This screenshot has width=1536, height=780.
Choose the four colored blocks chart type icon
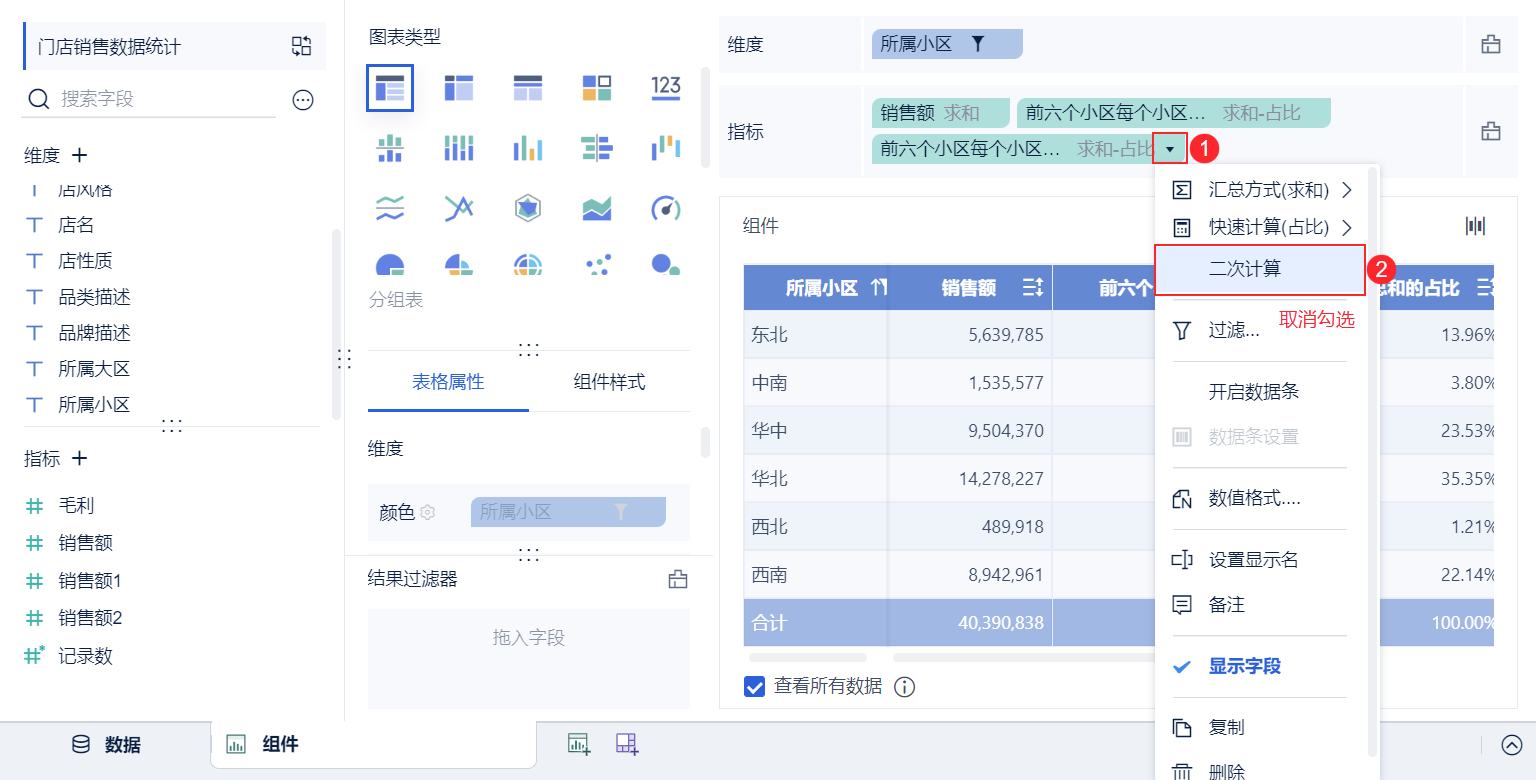tap(597, 88)
